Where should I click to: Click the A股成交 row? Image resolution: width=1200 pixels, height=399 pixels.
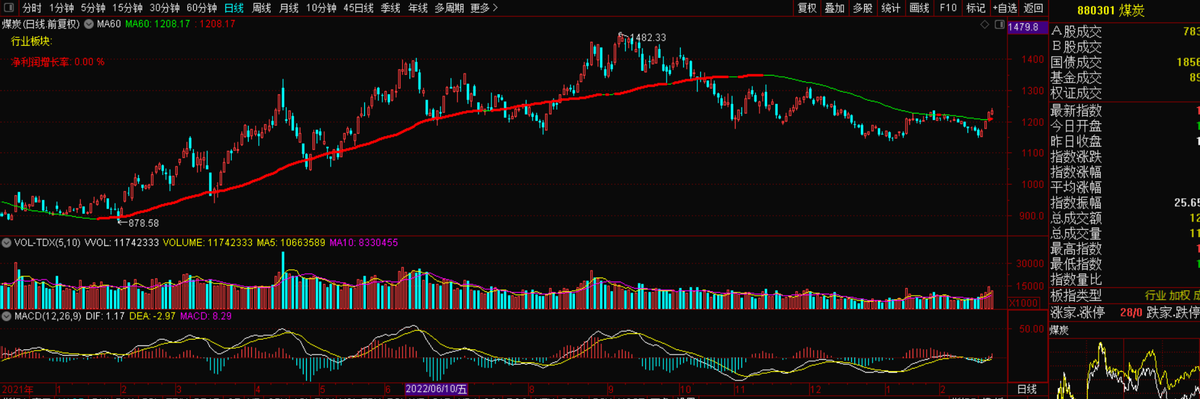1124,32
